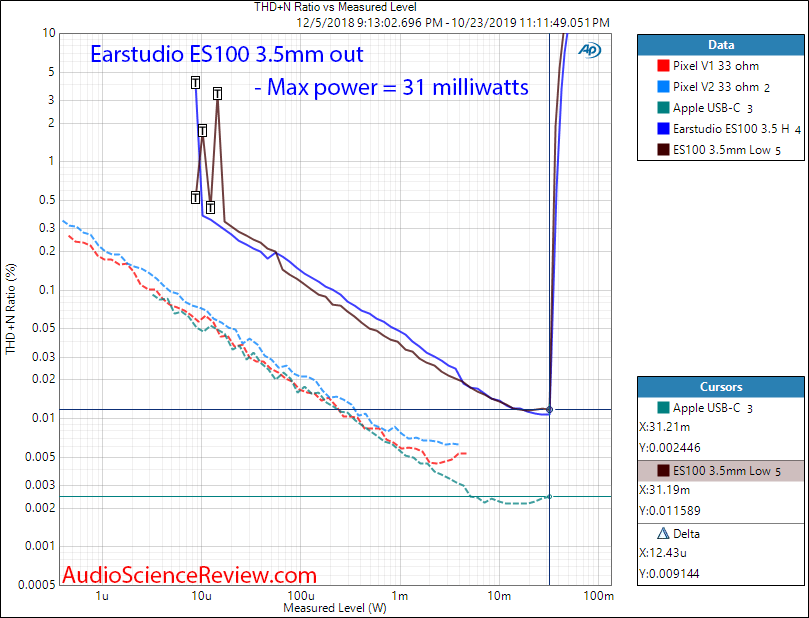Click the Y:0.002446 cursor value
Viewport: 809px width, 618px height.
tap(670, 448)
